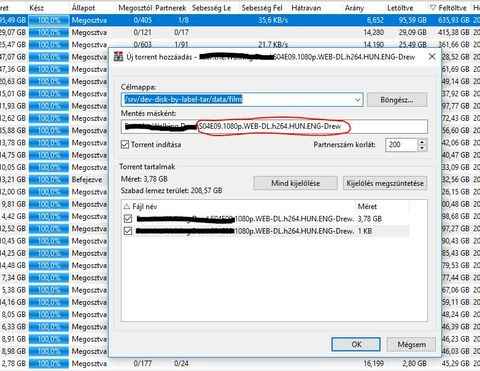The height and width of the screenshot is (371, 480).
Task: Sort main list by Arány column
Action: [x=354, y=7]
